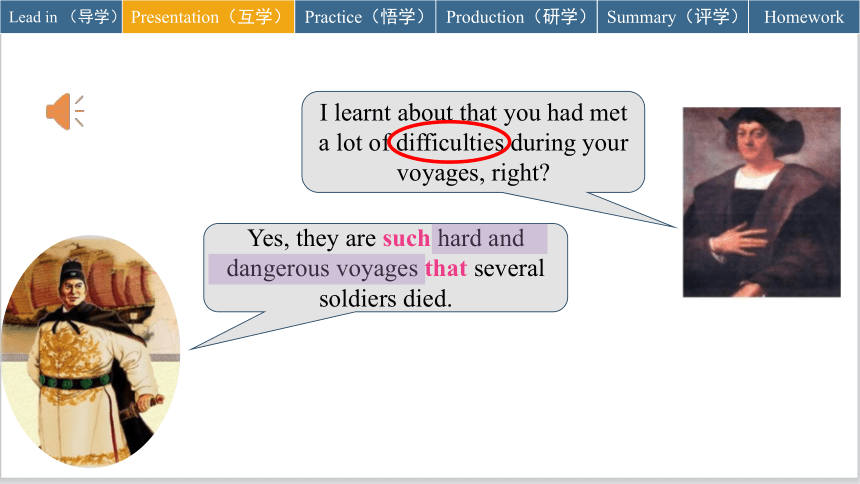Click 'I learnt about that you had met'
Viewport: 860px width, 484px height.
point(473,113)
